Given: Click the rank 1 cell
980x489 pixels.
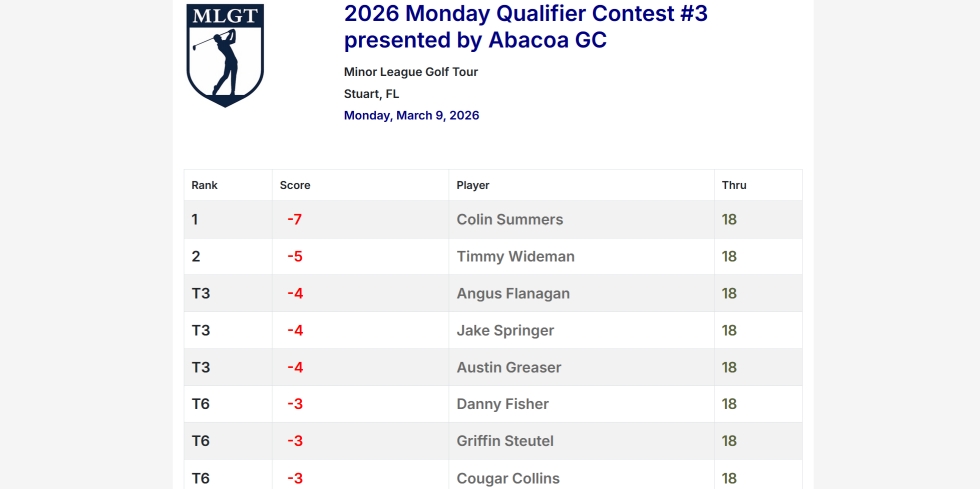Looking at the screenshot, I should pos(196,220).
